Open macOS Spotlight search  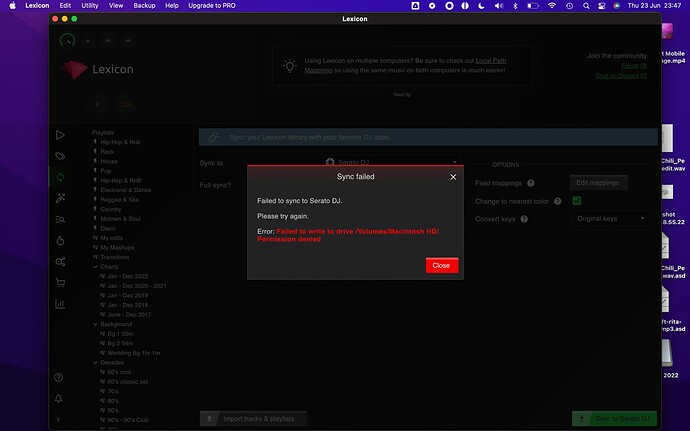tap(586, 6)
